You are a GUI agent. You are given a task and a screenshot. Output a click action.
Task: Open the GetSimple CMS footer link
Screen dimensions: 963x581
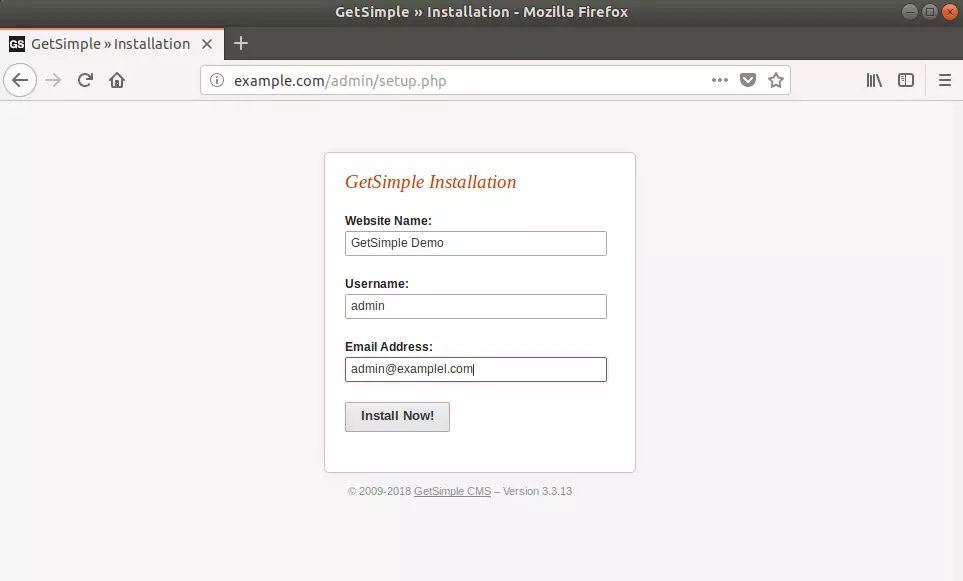point(453,491)
